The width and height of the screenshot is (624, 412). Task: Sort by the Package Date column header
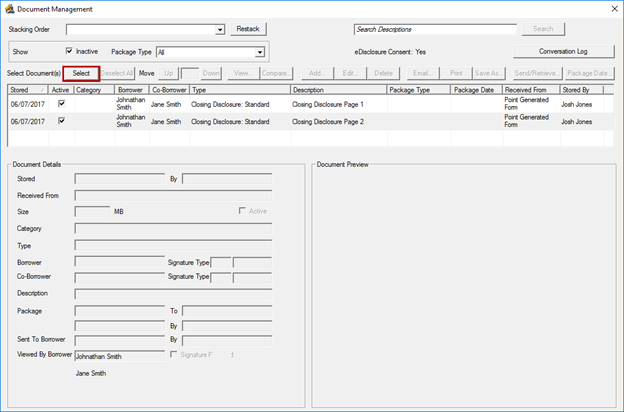[x=476, y=90]
